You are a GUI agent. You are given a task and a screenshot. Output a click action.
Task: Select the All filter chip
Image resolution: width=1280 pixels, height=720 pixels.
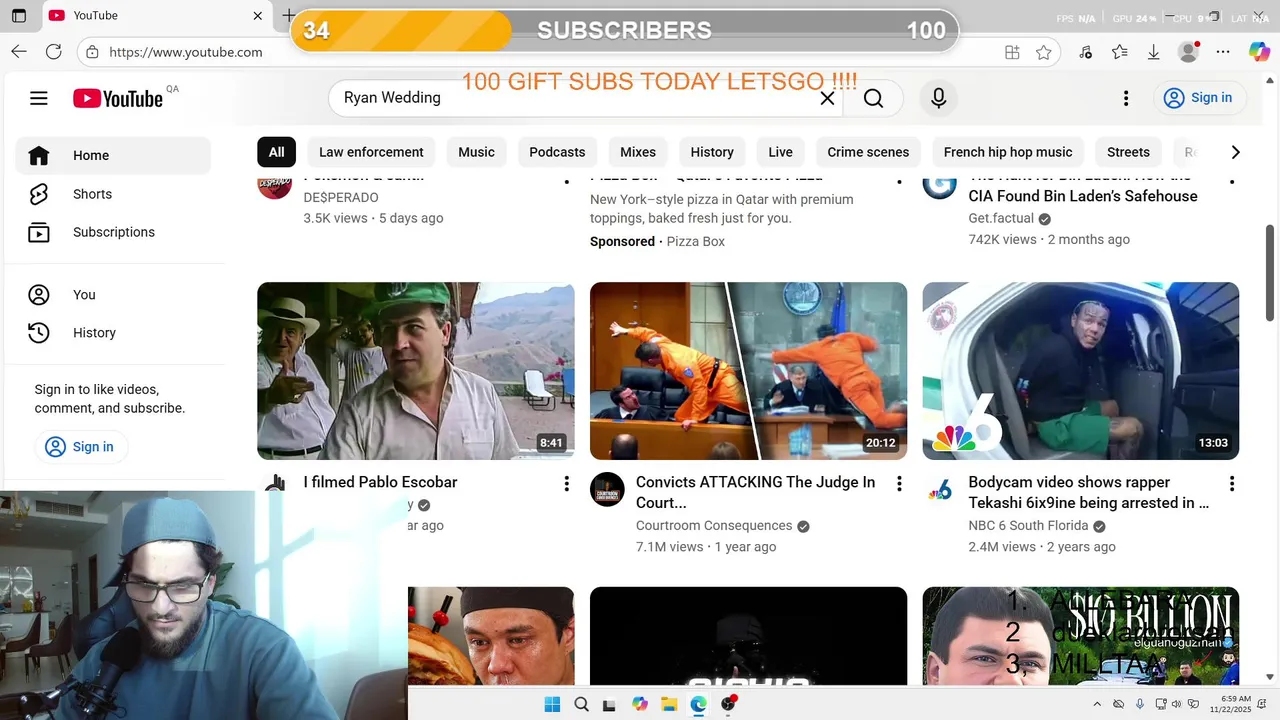[276, 152]
